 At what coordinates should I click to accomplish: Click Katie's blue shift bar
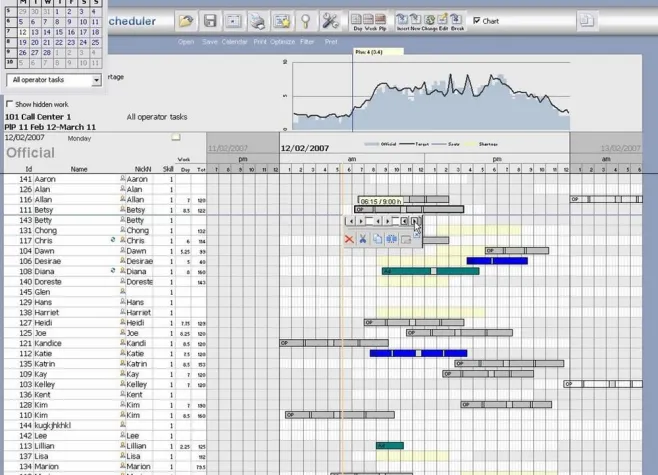tap(418, 353)
